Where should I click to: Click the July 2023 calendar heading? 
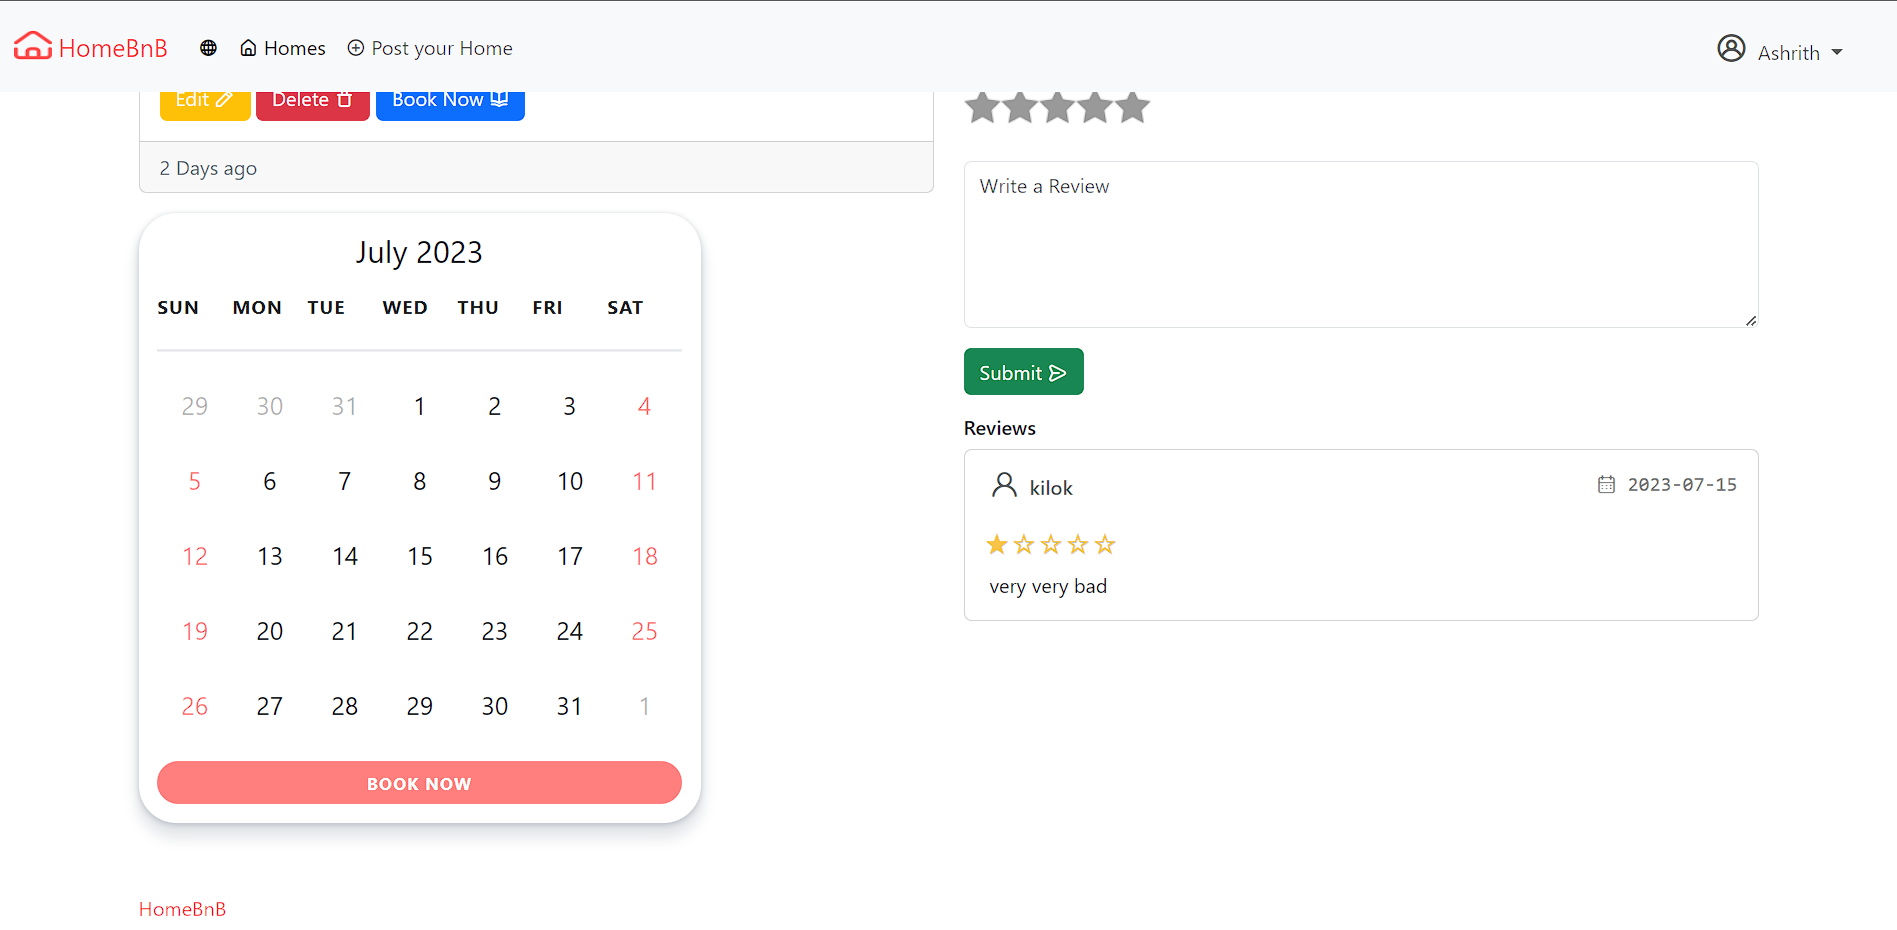(x=419, y=252)
